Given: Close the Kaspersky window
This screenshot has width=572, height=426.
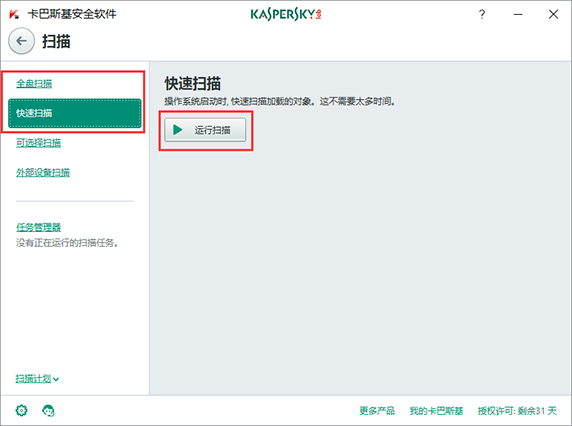Looking at the screenshot, I should tap(553, 14).
